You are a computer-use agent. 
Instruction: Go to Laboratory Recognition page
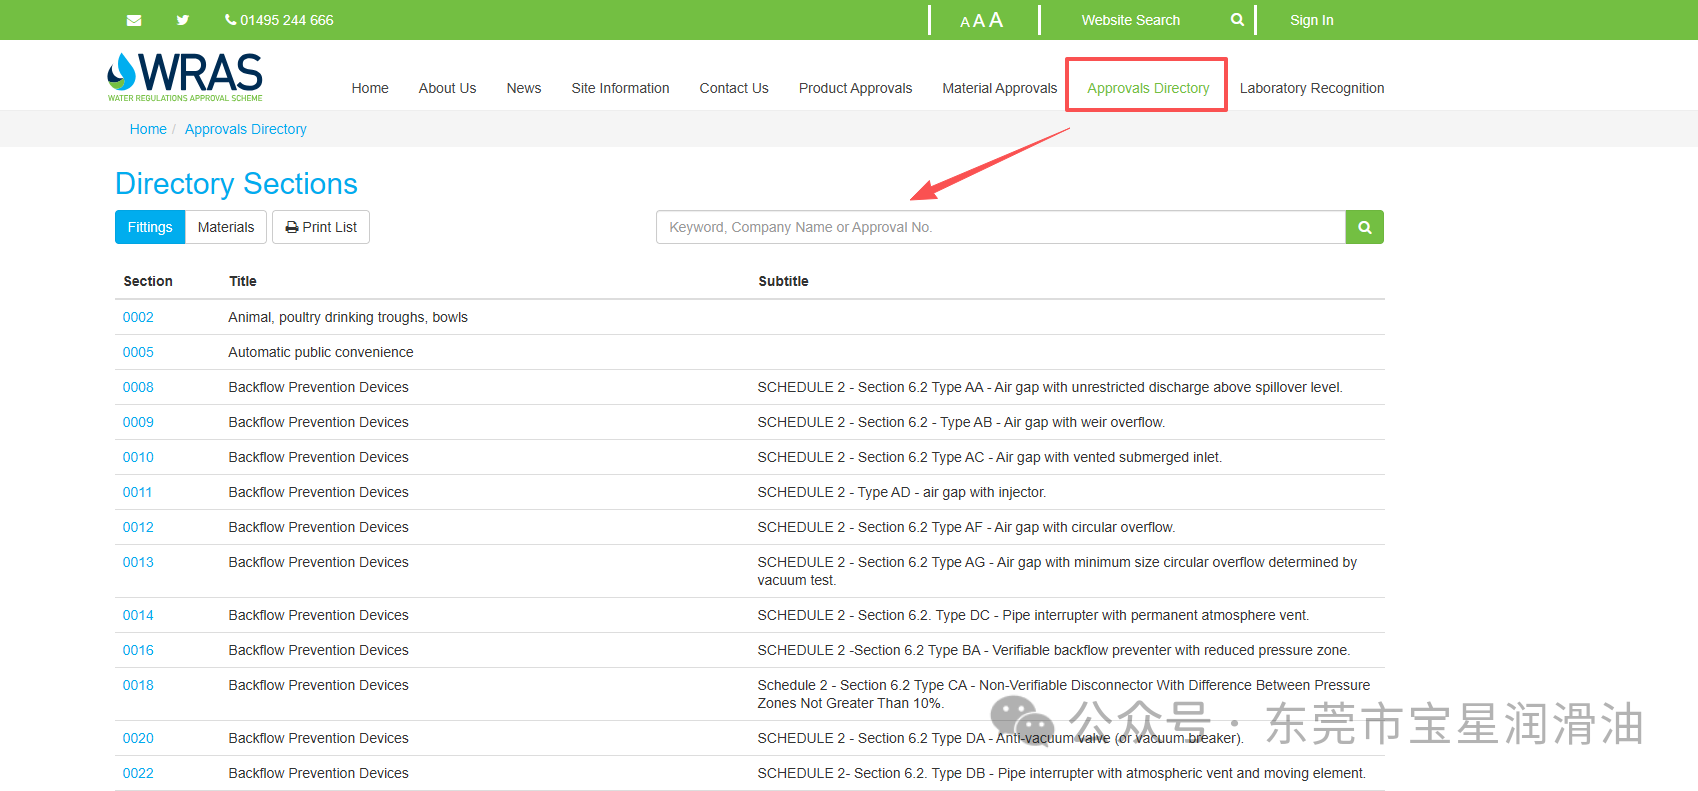pos(1311,88)
